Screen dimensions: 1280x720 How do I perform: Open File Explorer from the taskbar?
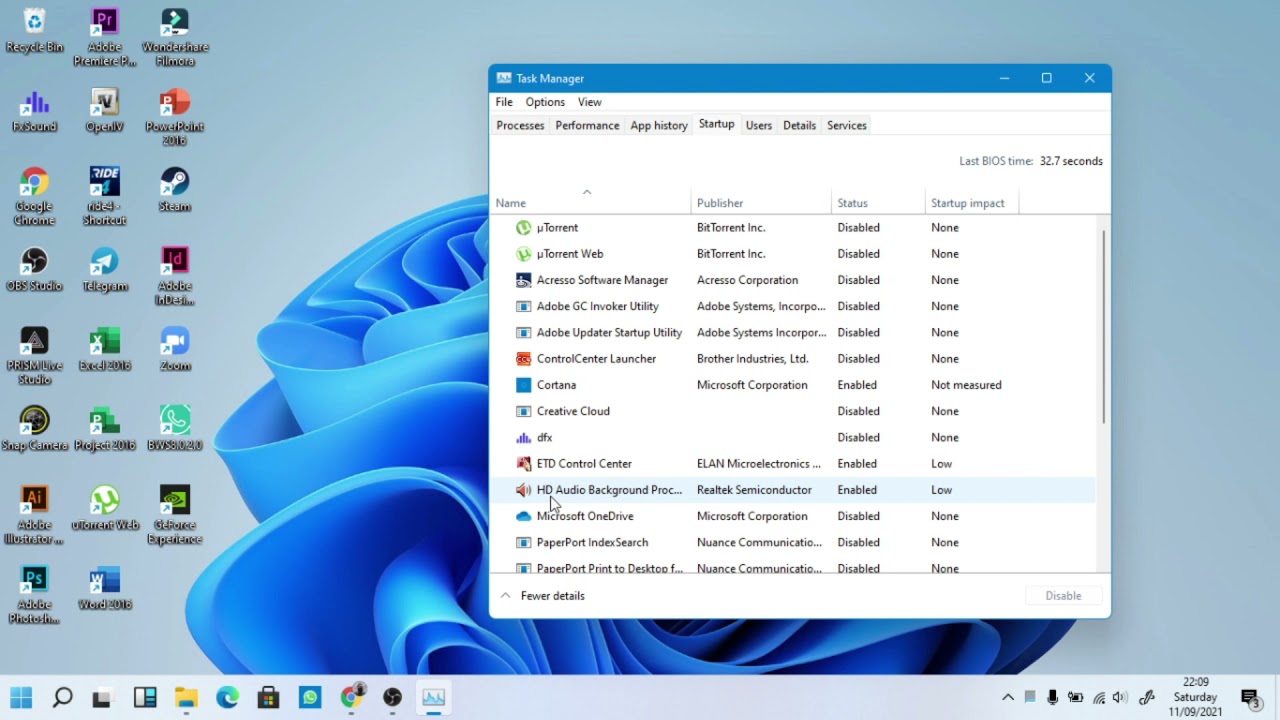point(186,697)
